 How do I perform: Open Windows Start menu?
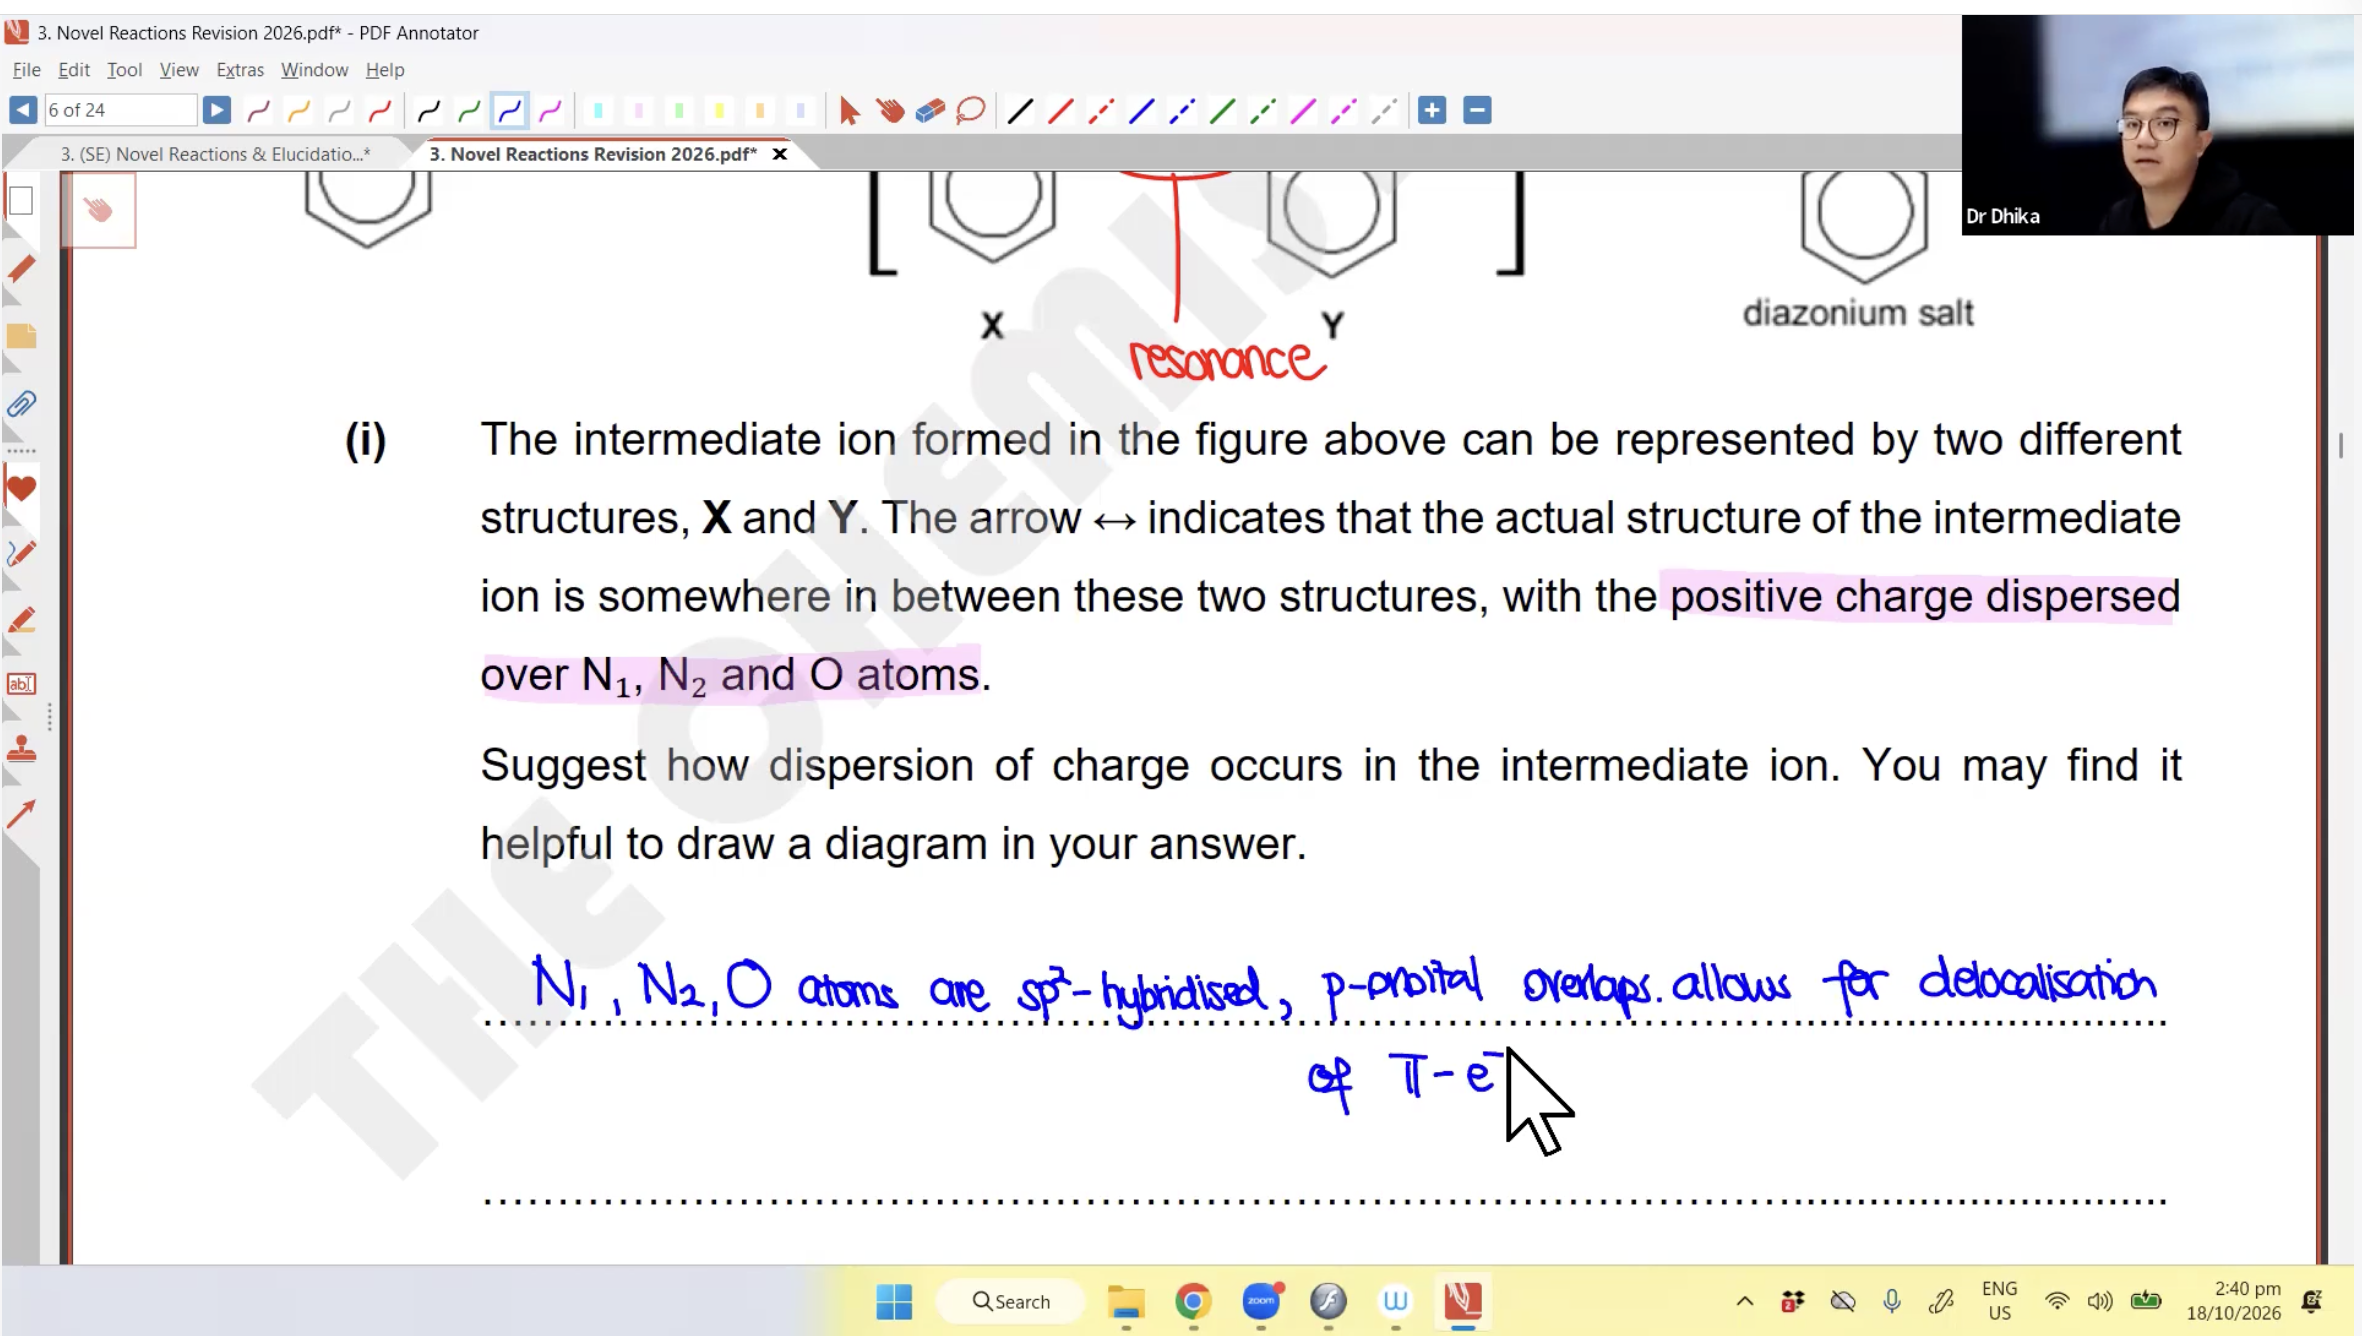click(x=894, y=1301)
